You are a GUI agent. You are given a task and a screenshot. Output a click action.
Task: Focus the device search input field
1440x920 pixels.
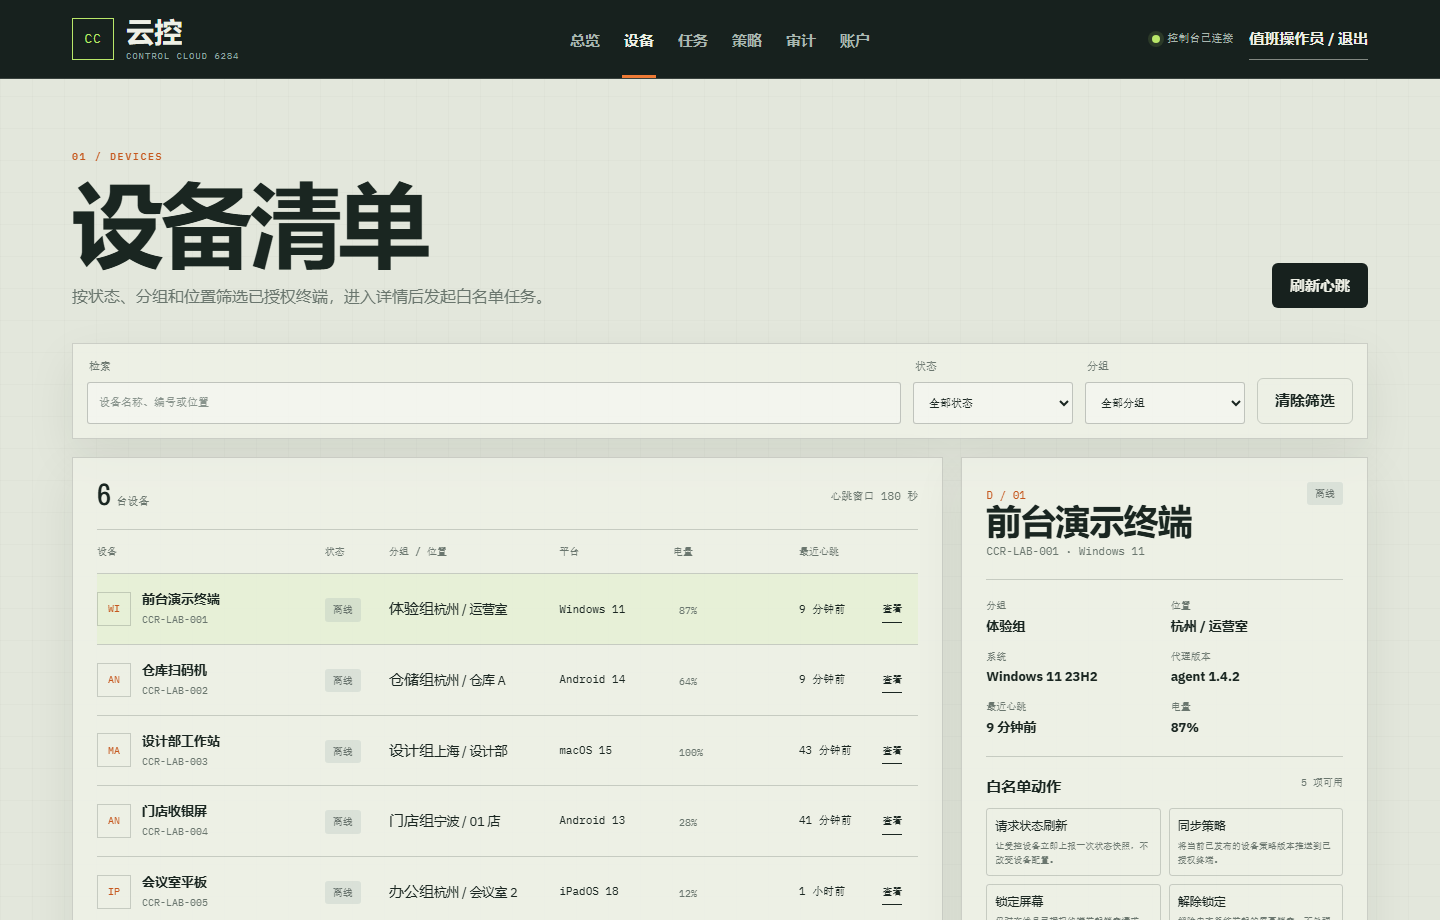[x=494, y=403]
